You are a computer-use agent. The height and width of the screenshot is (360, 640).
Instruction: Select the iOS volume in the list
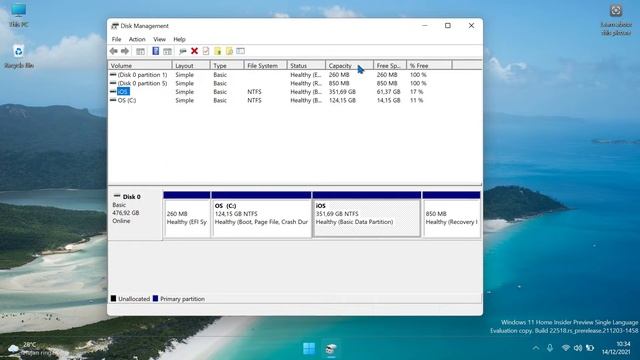(123, 92)
